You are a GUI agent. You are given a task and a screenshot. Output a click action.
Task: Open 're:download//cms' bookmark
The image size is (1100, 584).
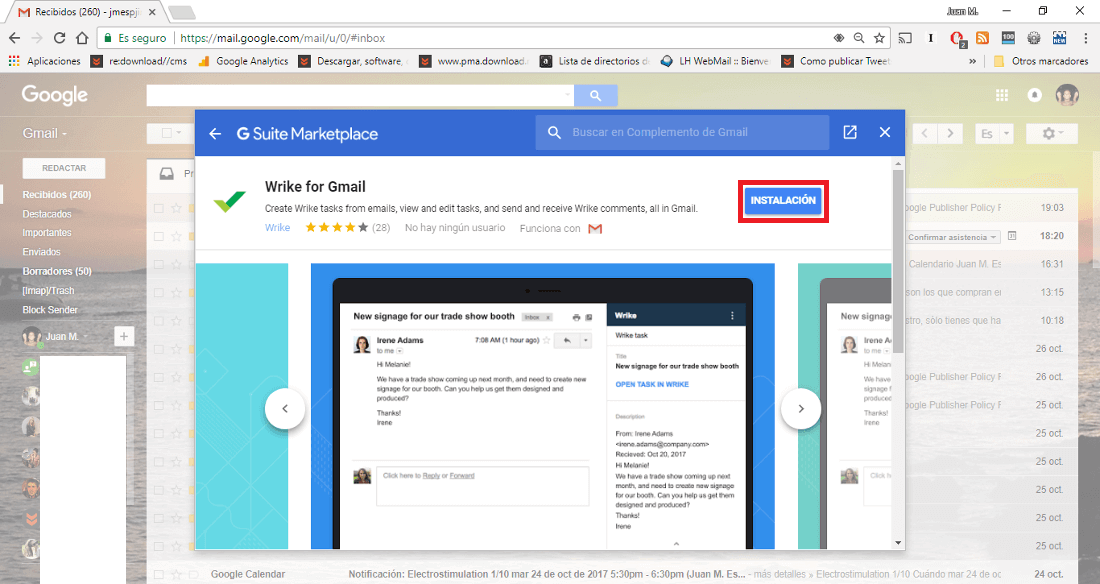click(x=140, y=61)
